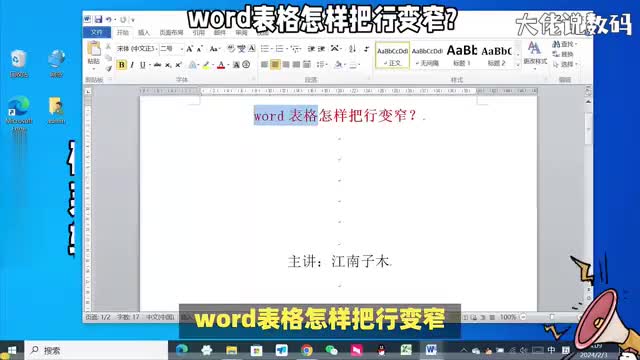Click the vertical scrollbar up arrow
The height and width of the screenshot is (360, 640).
(x=588, y=101)
